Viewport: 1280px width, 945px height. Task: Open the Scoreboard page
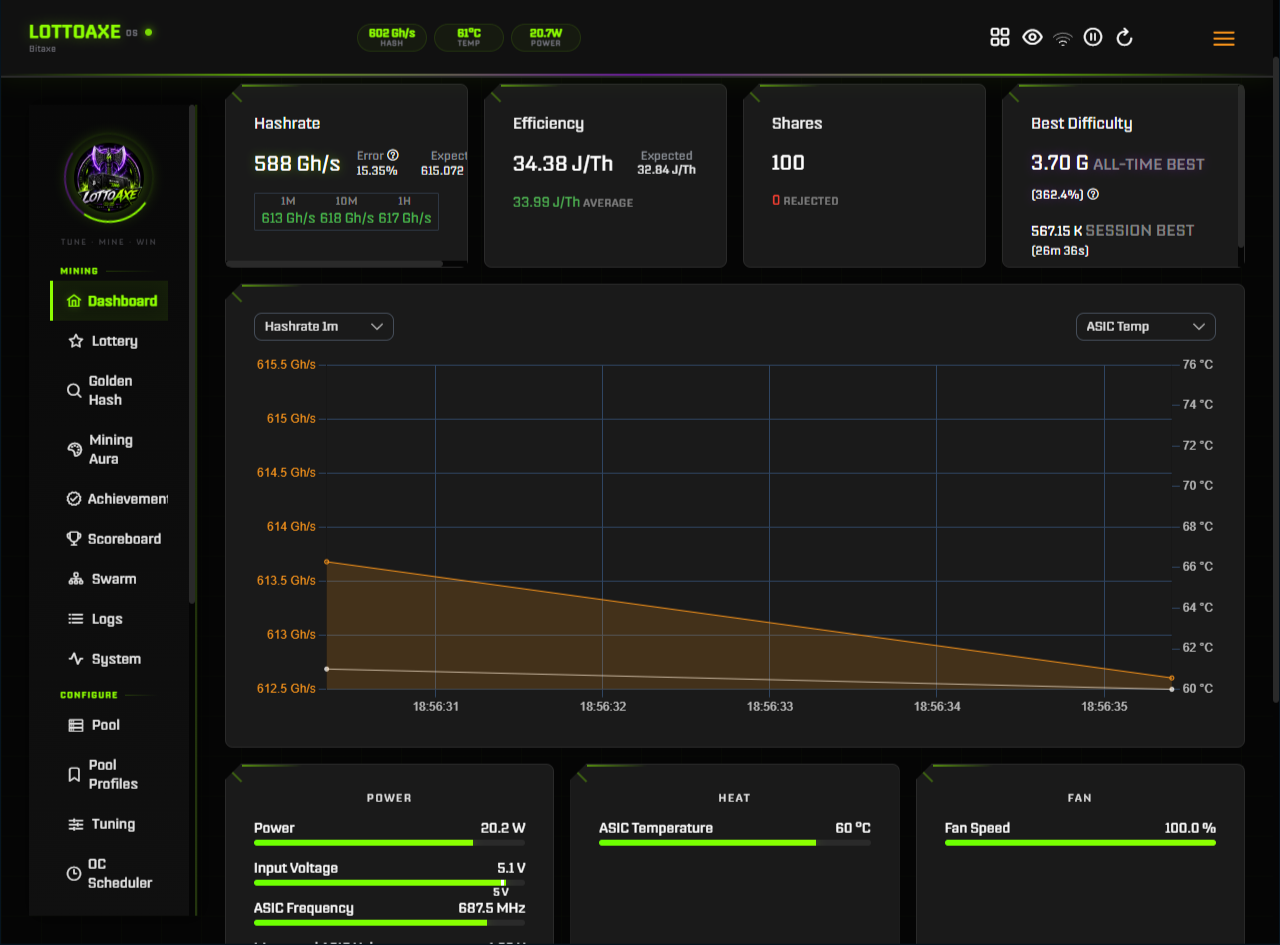pyautogui.click(x=110, y=539)
